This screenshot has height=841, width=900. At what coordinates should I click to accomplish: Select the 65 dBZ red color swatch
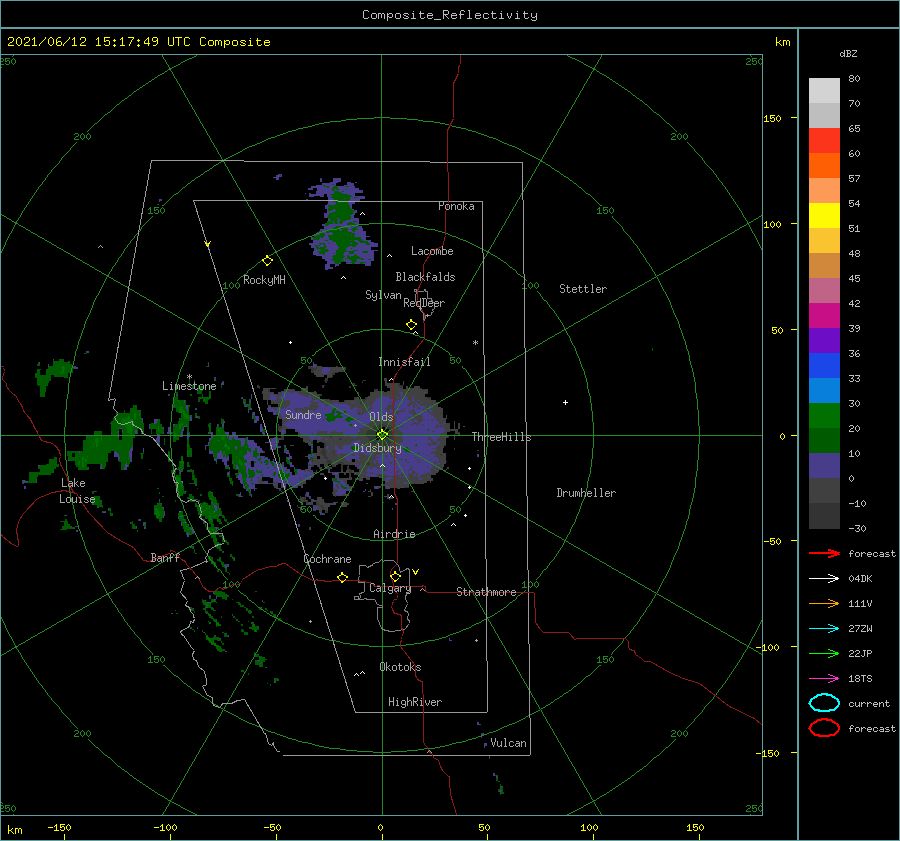pos(824,140)
